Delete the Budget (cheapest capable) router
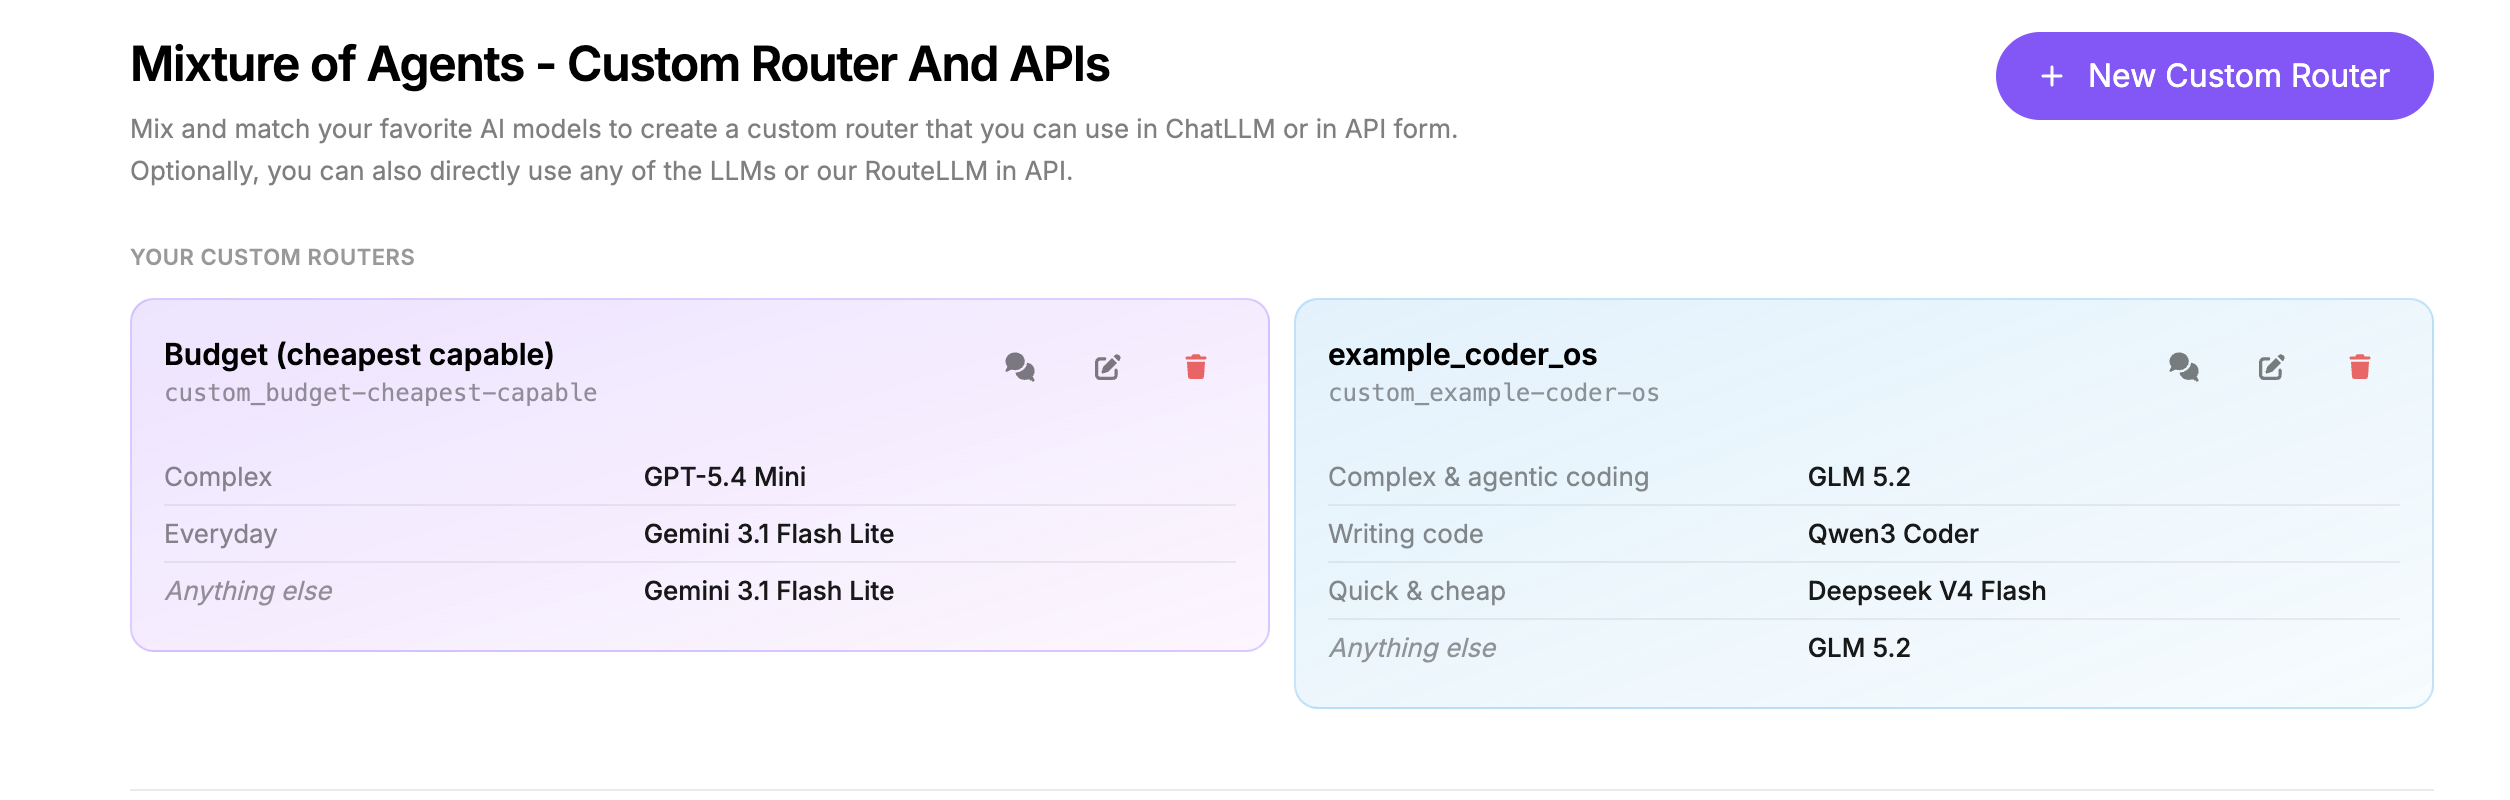Viewport: 2510px width, 800px height. [x=1195, y=367]
